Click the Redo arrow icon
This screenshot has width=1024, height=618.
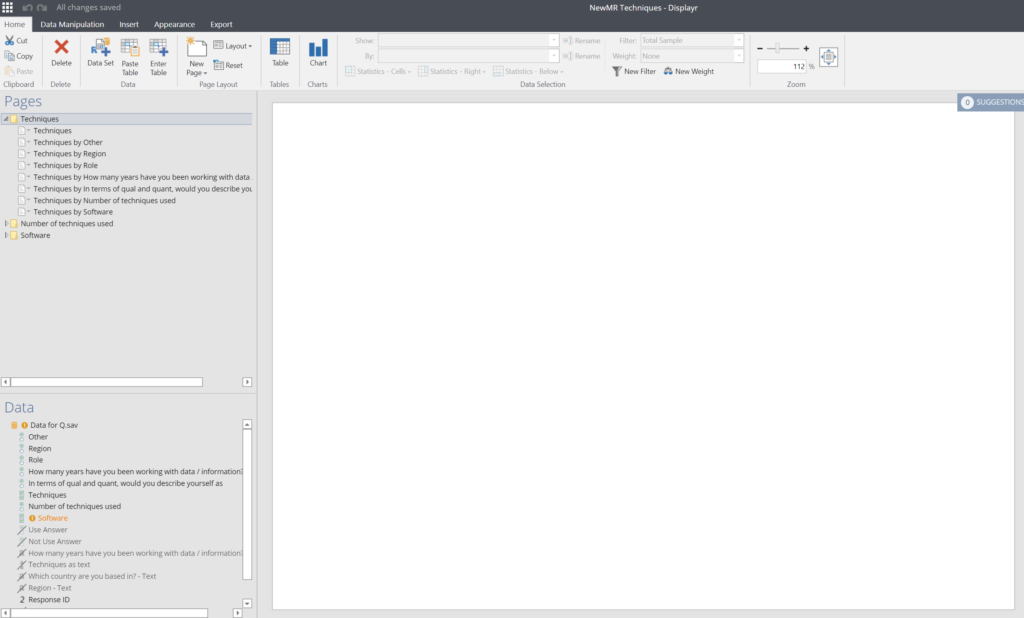point(42,8)
